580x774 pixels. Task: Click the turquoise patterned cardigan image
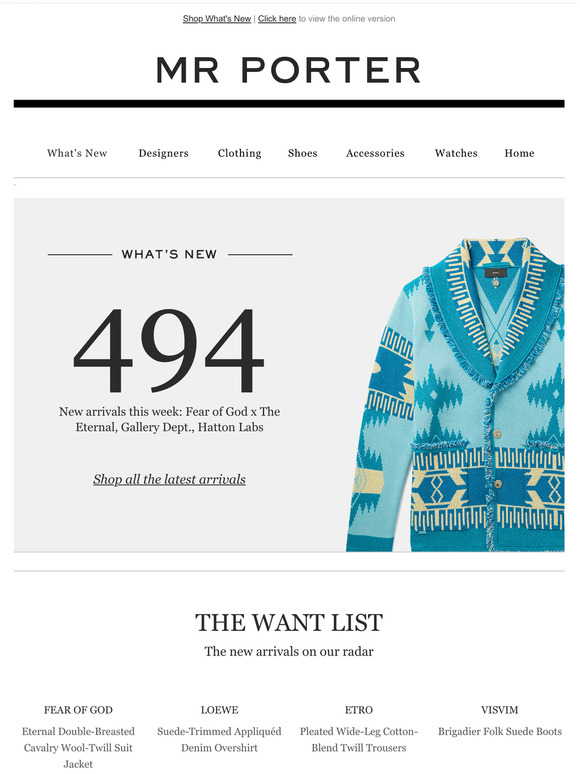(x=455, y=395)
